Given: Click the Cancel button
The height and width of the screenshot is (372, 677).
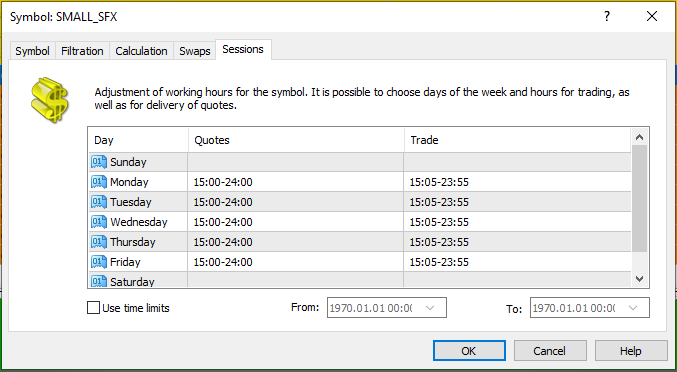Looking at the screenshot, I should tap(550, 351).
